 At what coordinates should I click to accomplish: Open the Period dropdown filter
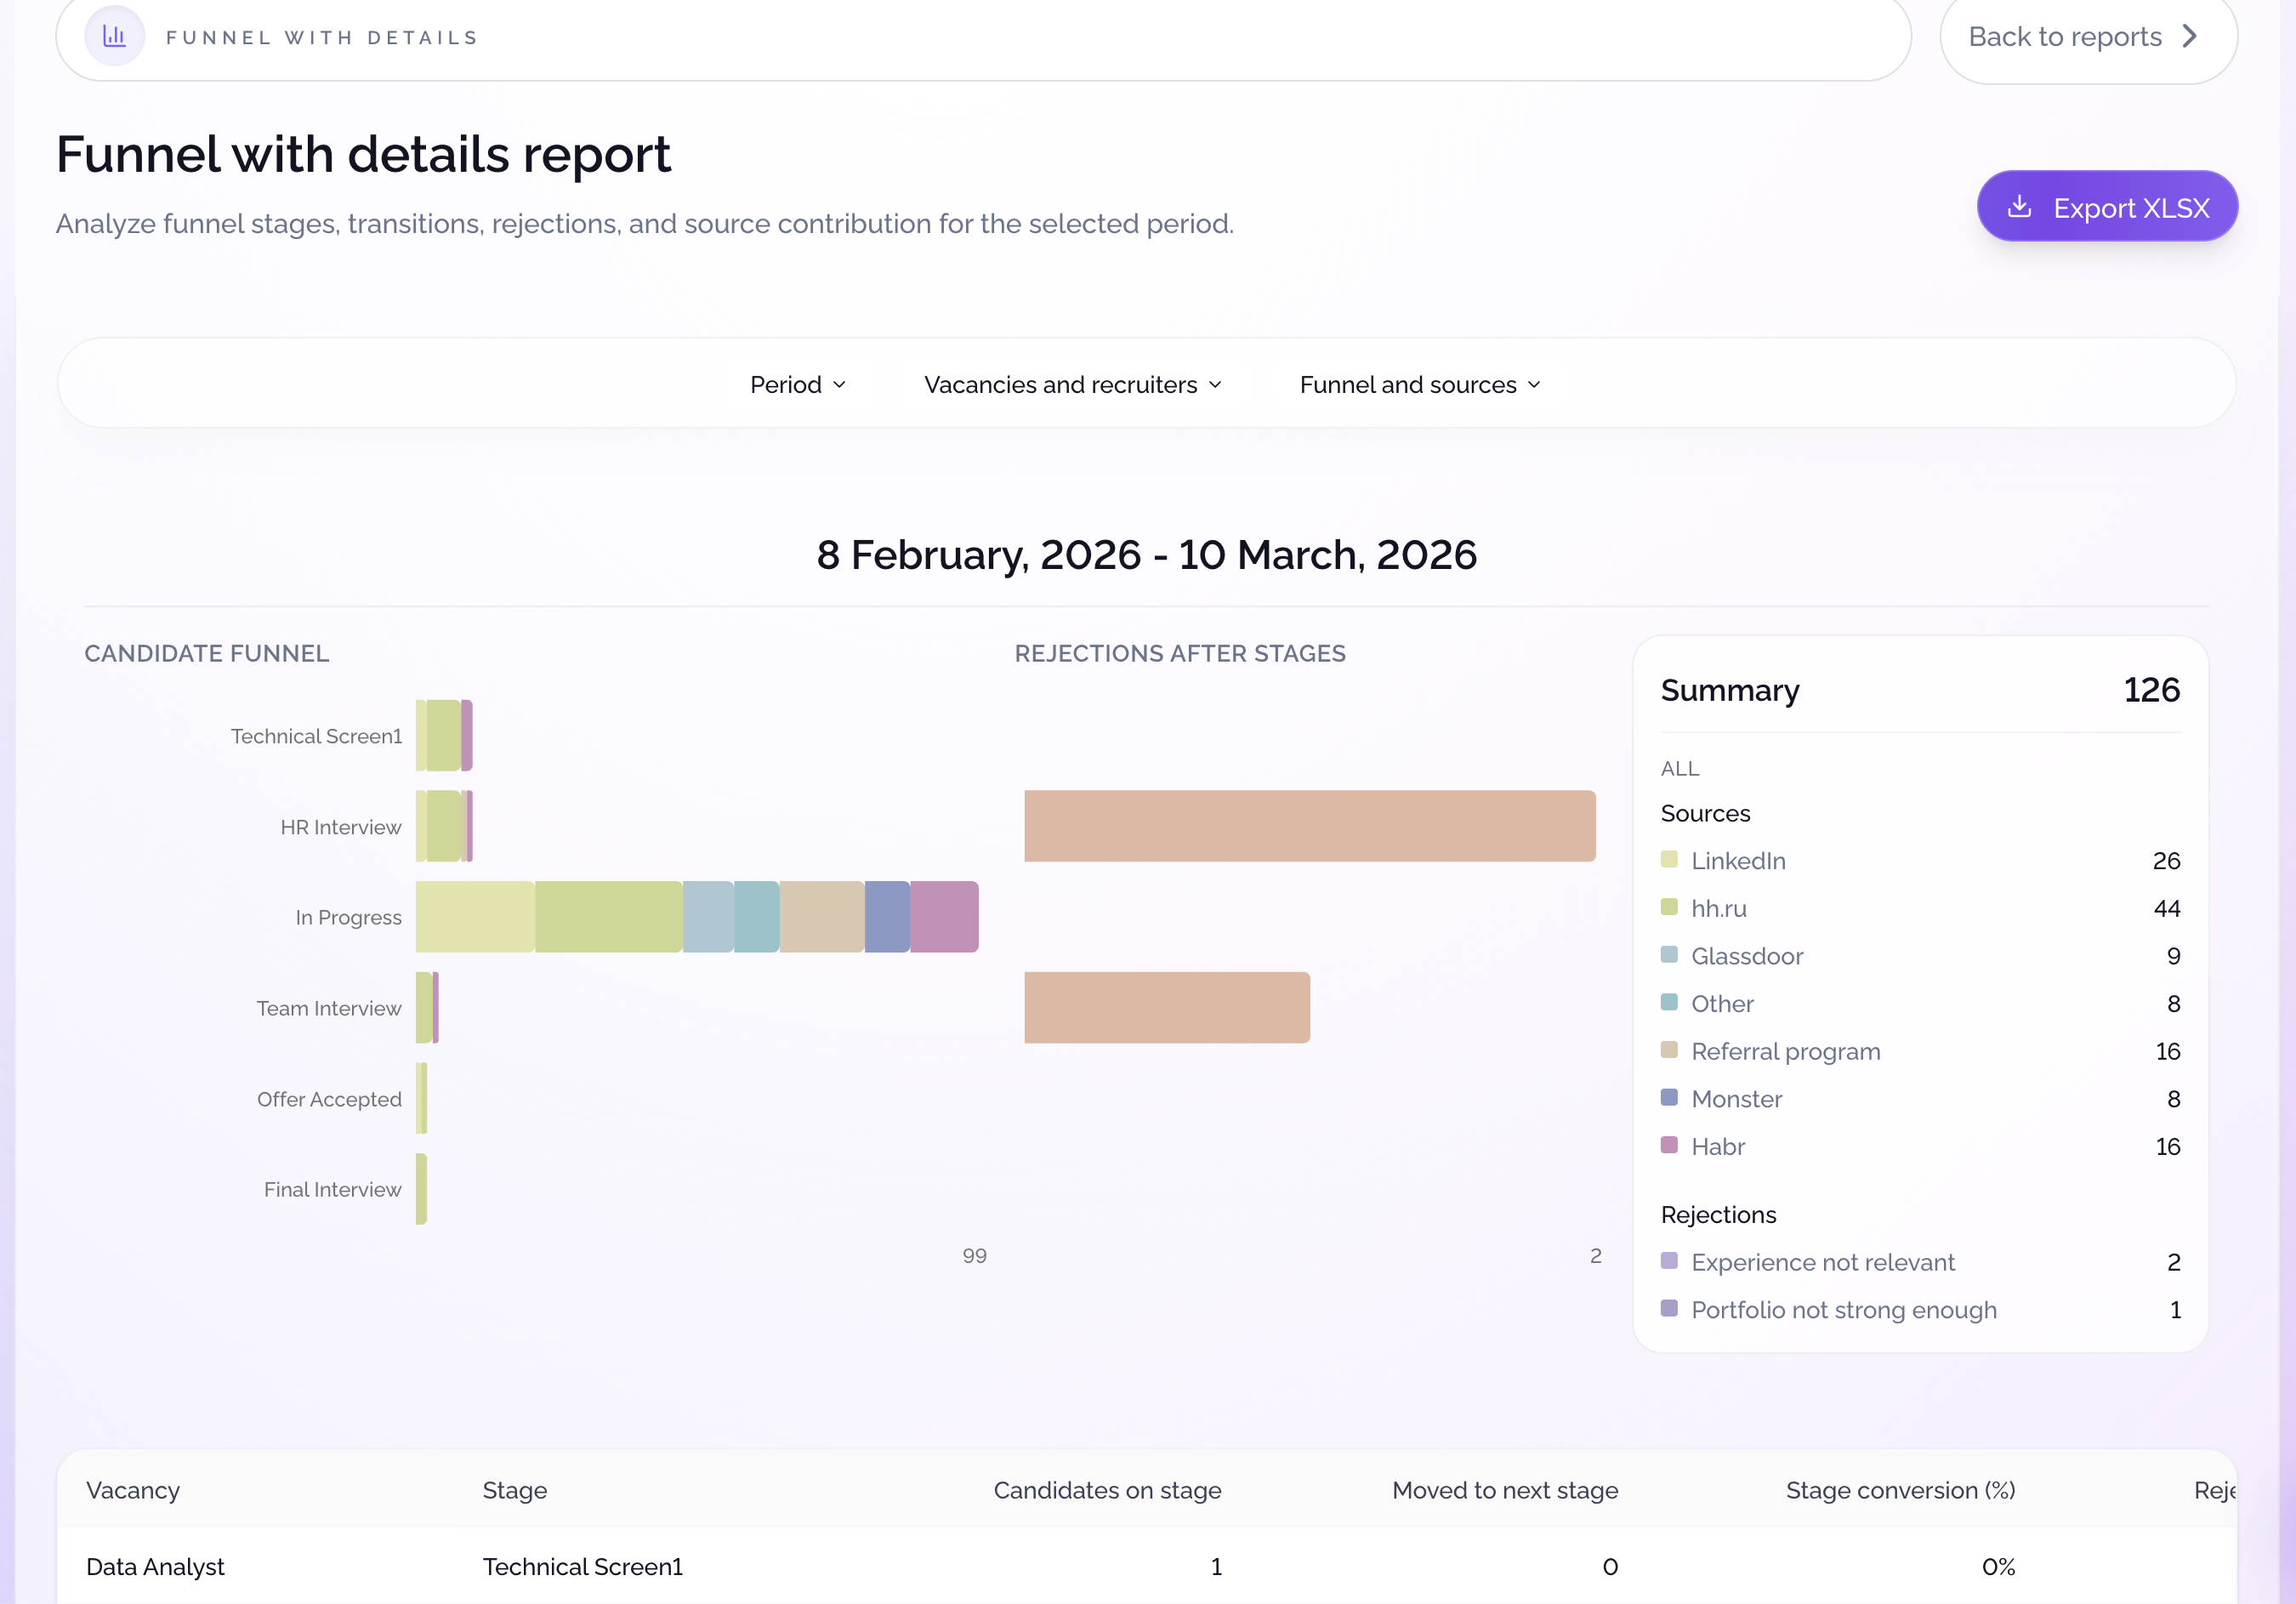tap(797, 385)
